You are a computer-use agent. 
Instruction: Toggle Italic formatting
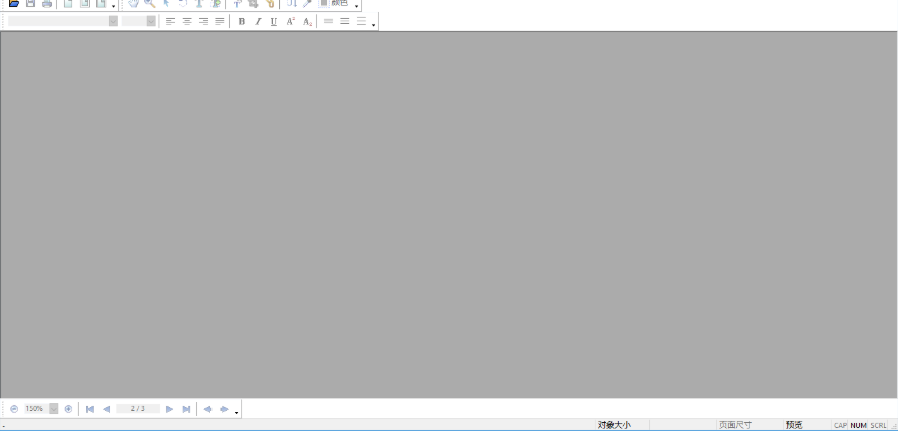pos(258,21)
